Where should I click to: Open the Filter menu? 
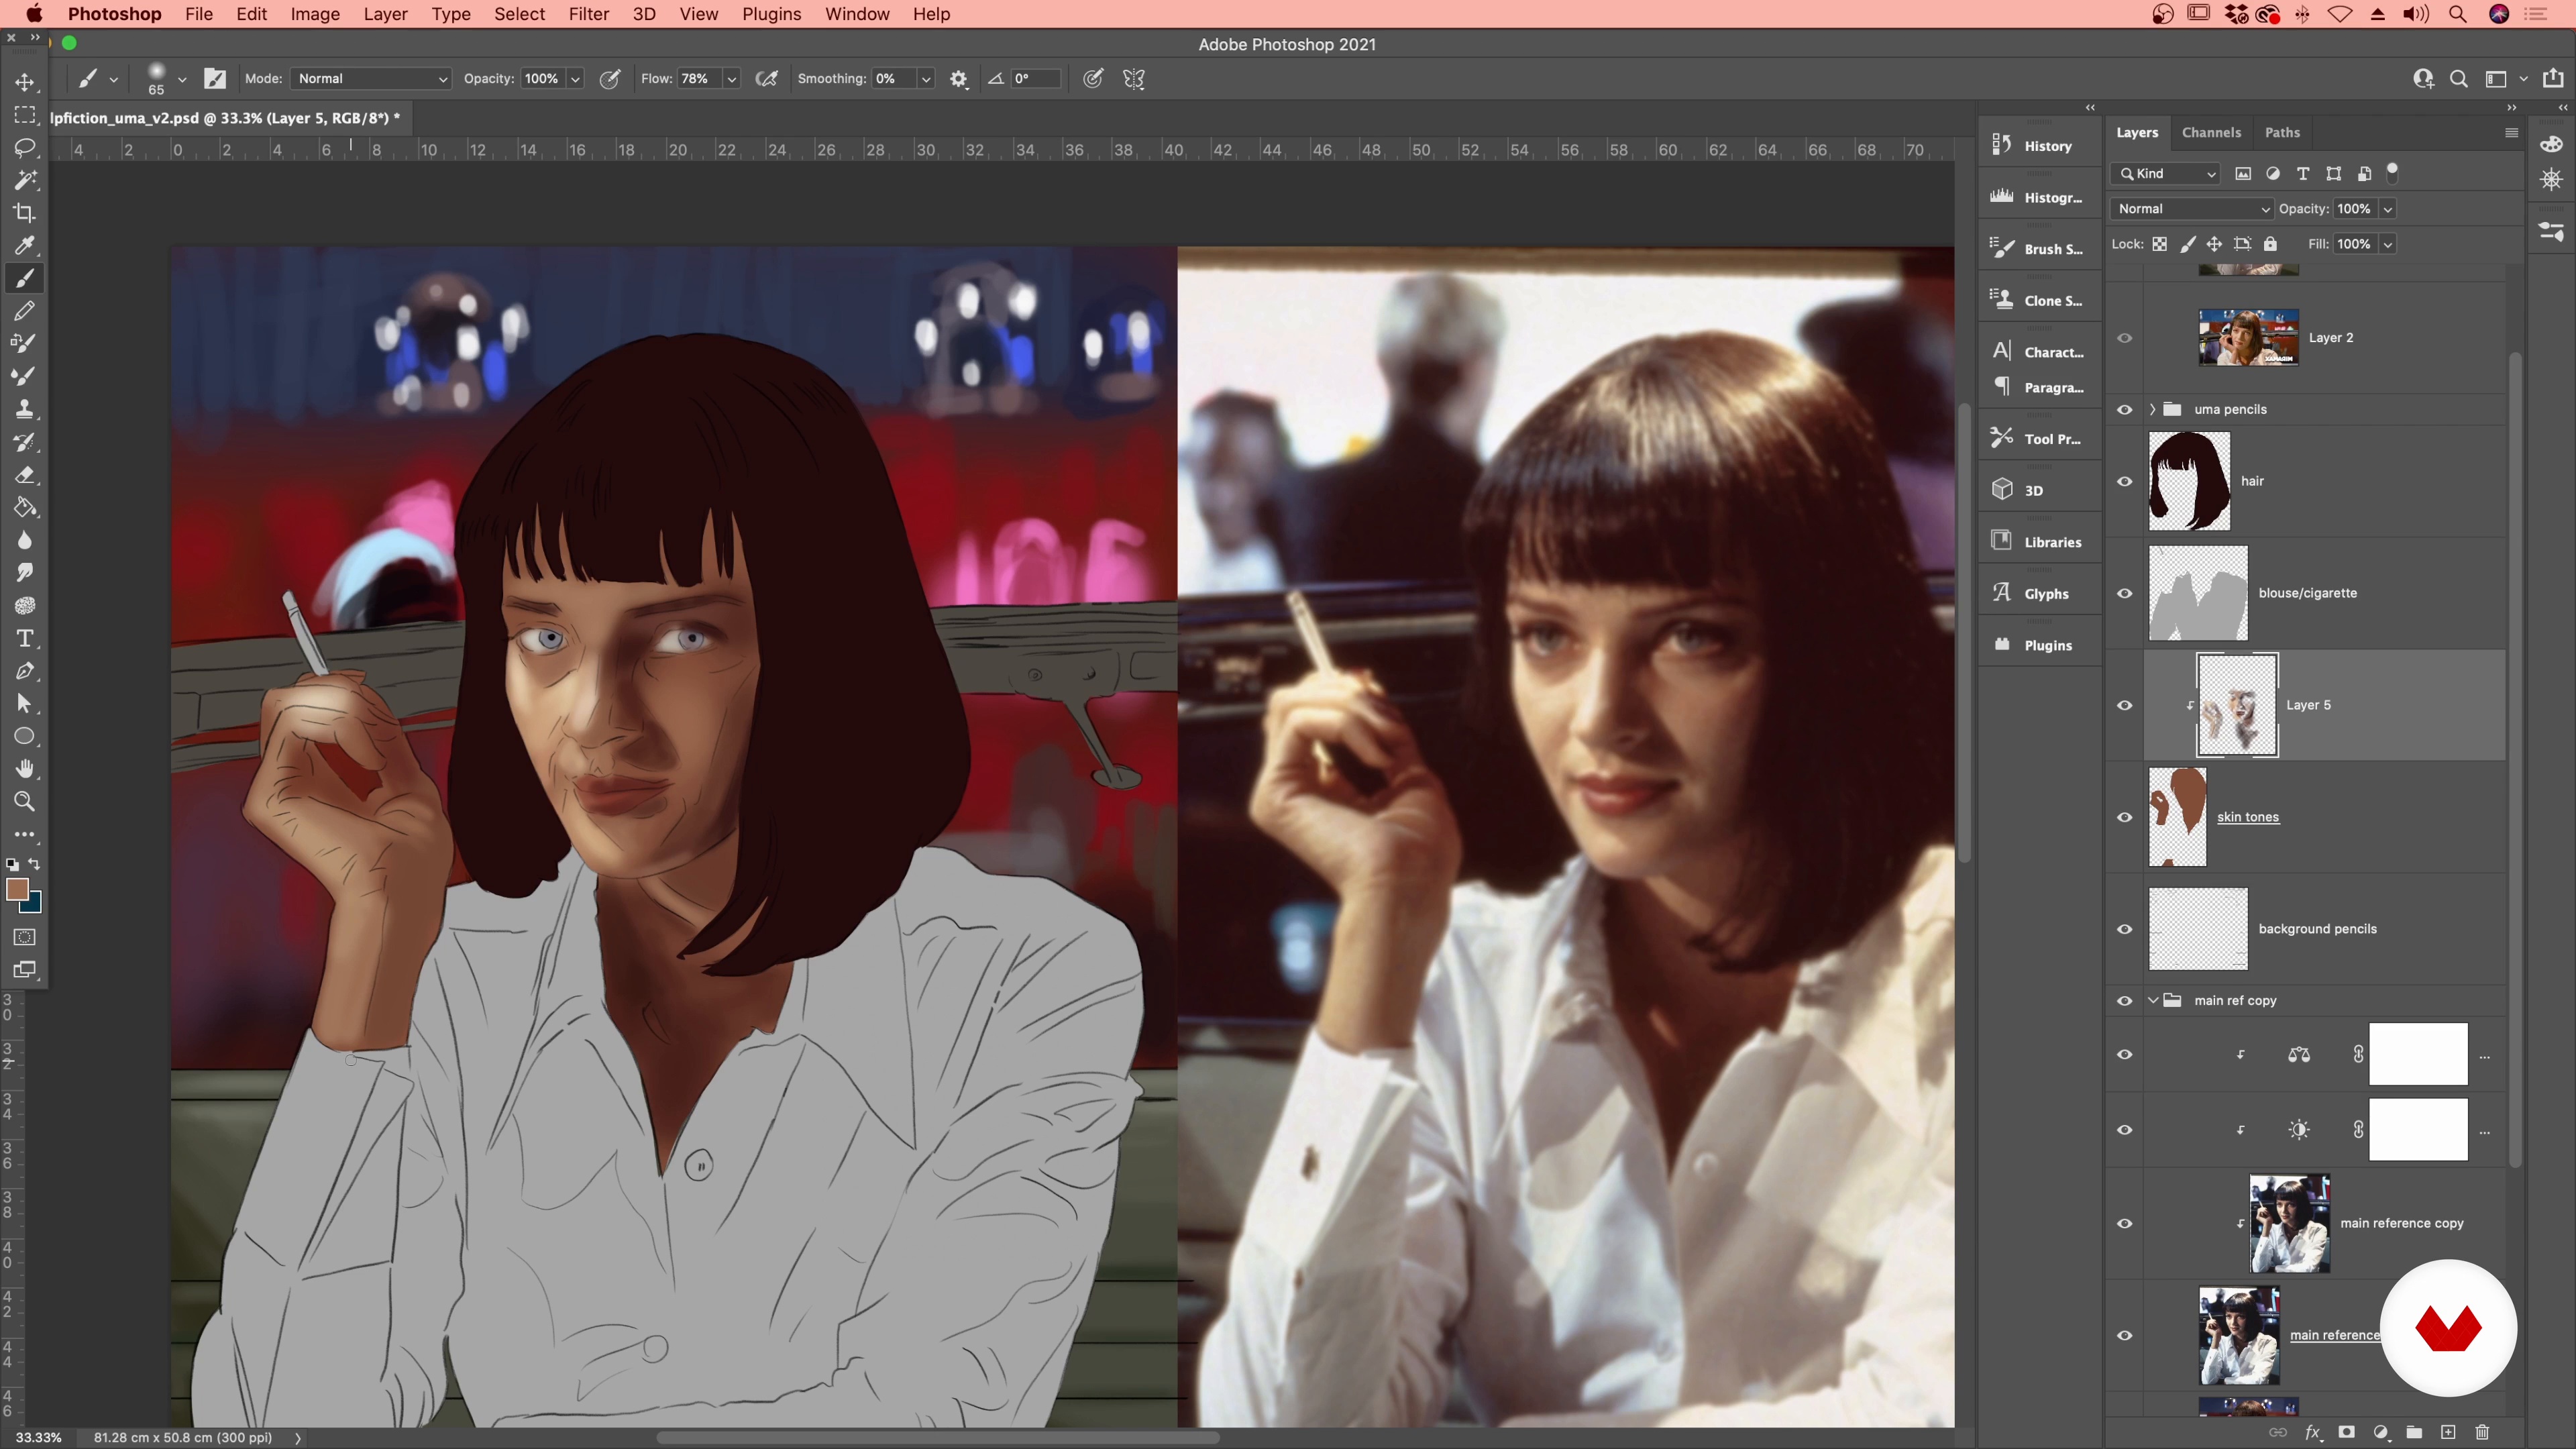tap(588, 14)
